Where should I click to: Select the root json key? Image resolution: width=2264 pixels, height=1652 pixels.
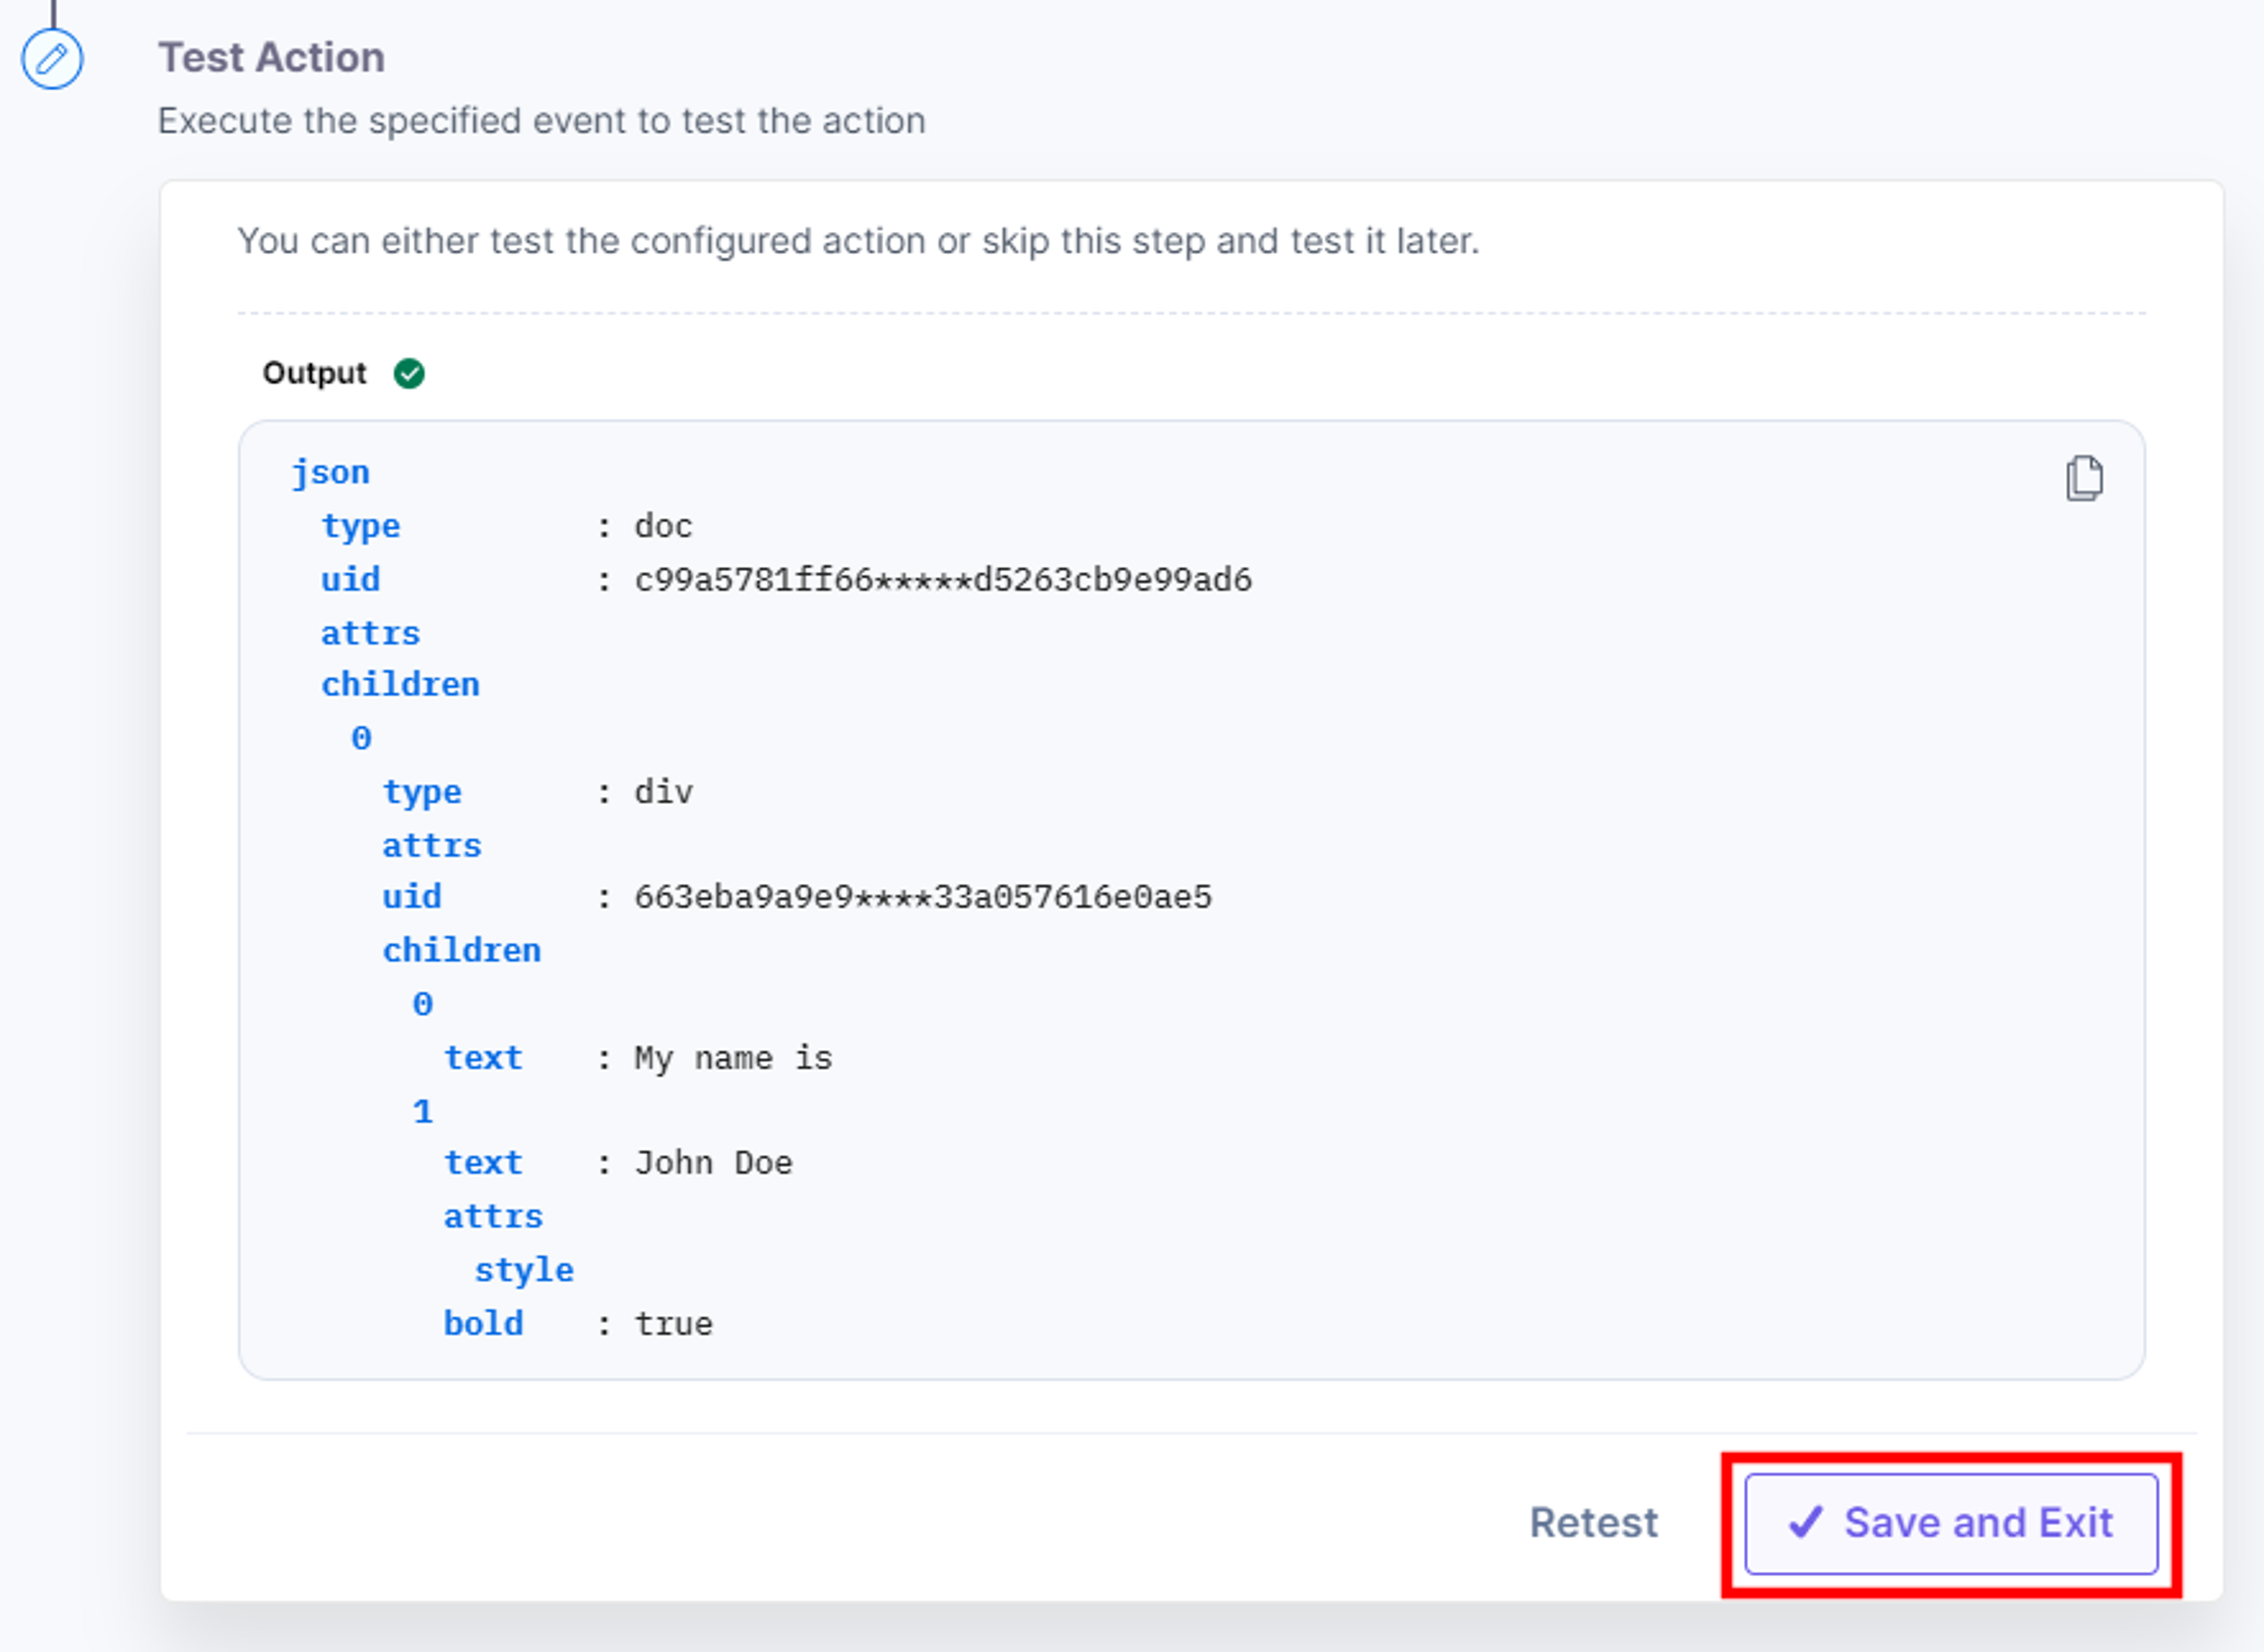point(330,472)
